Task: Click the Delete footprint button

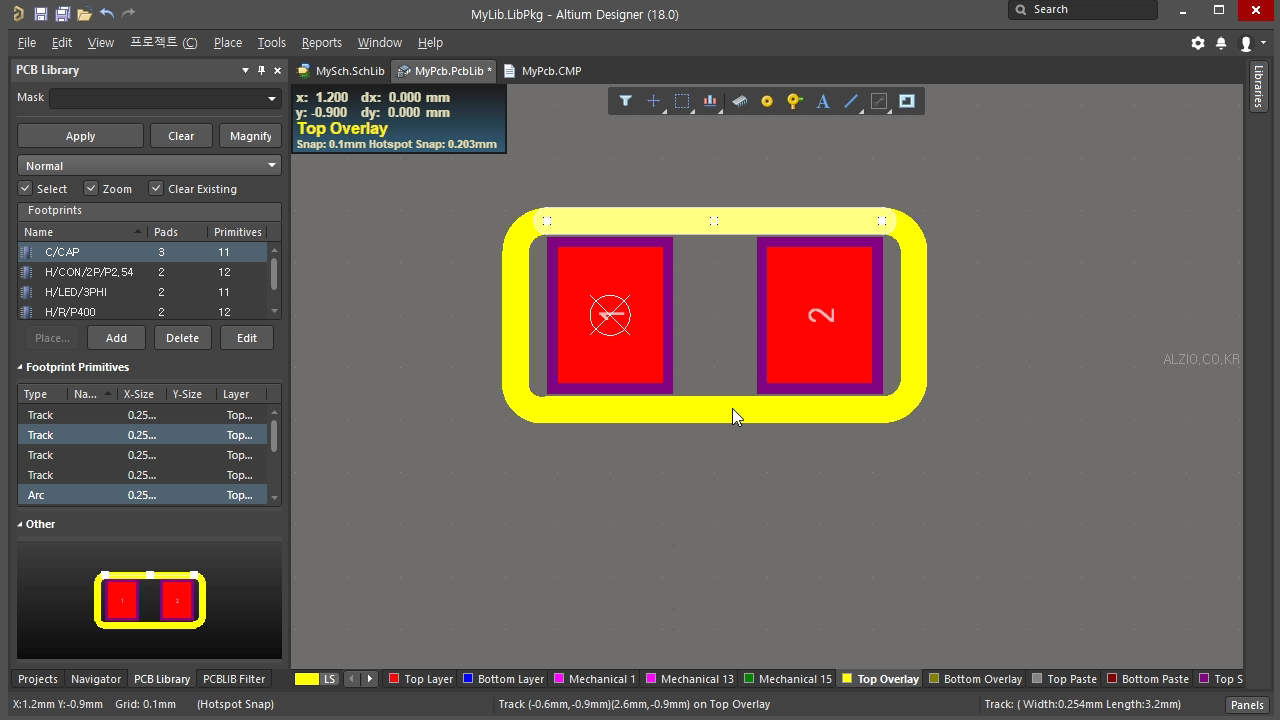Action: click(x=182, y=338)
